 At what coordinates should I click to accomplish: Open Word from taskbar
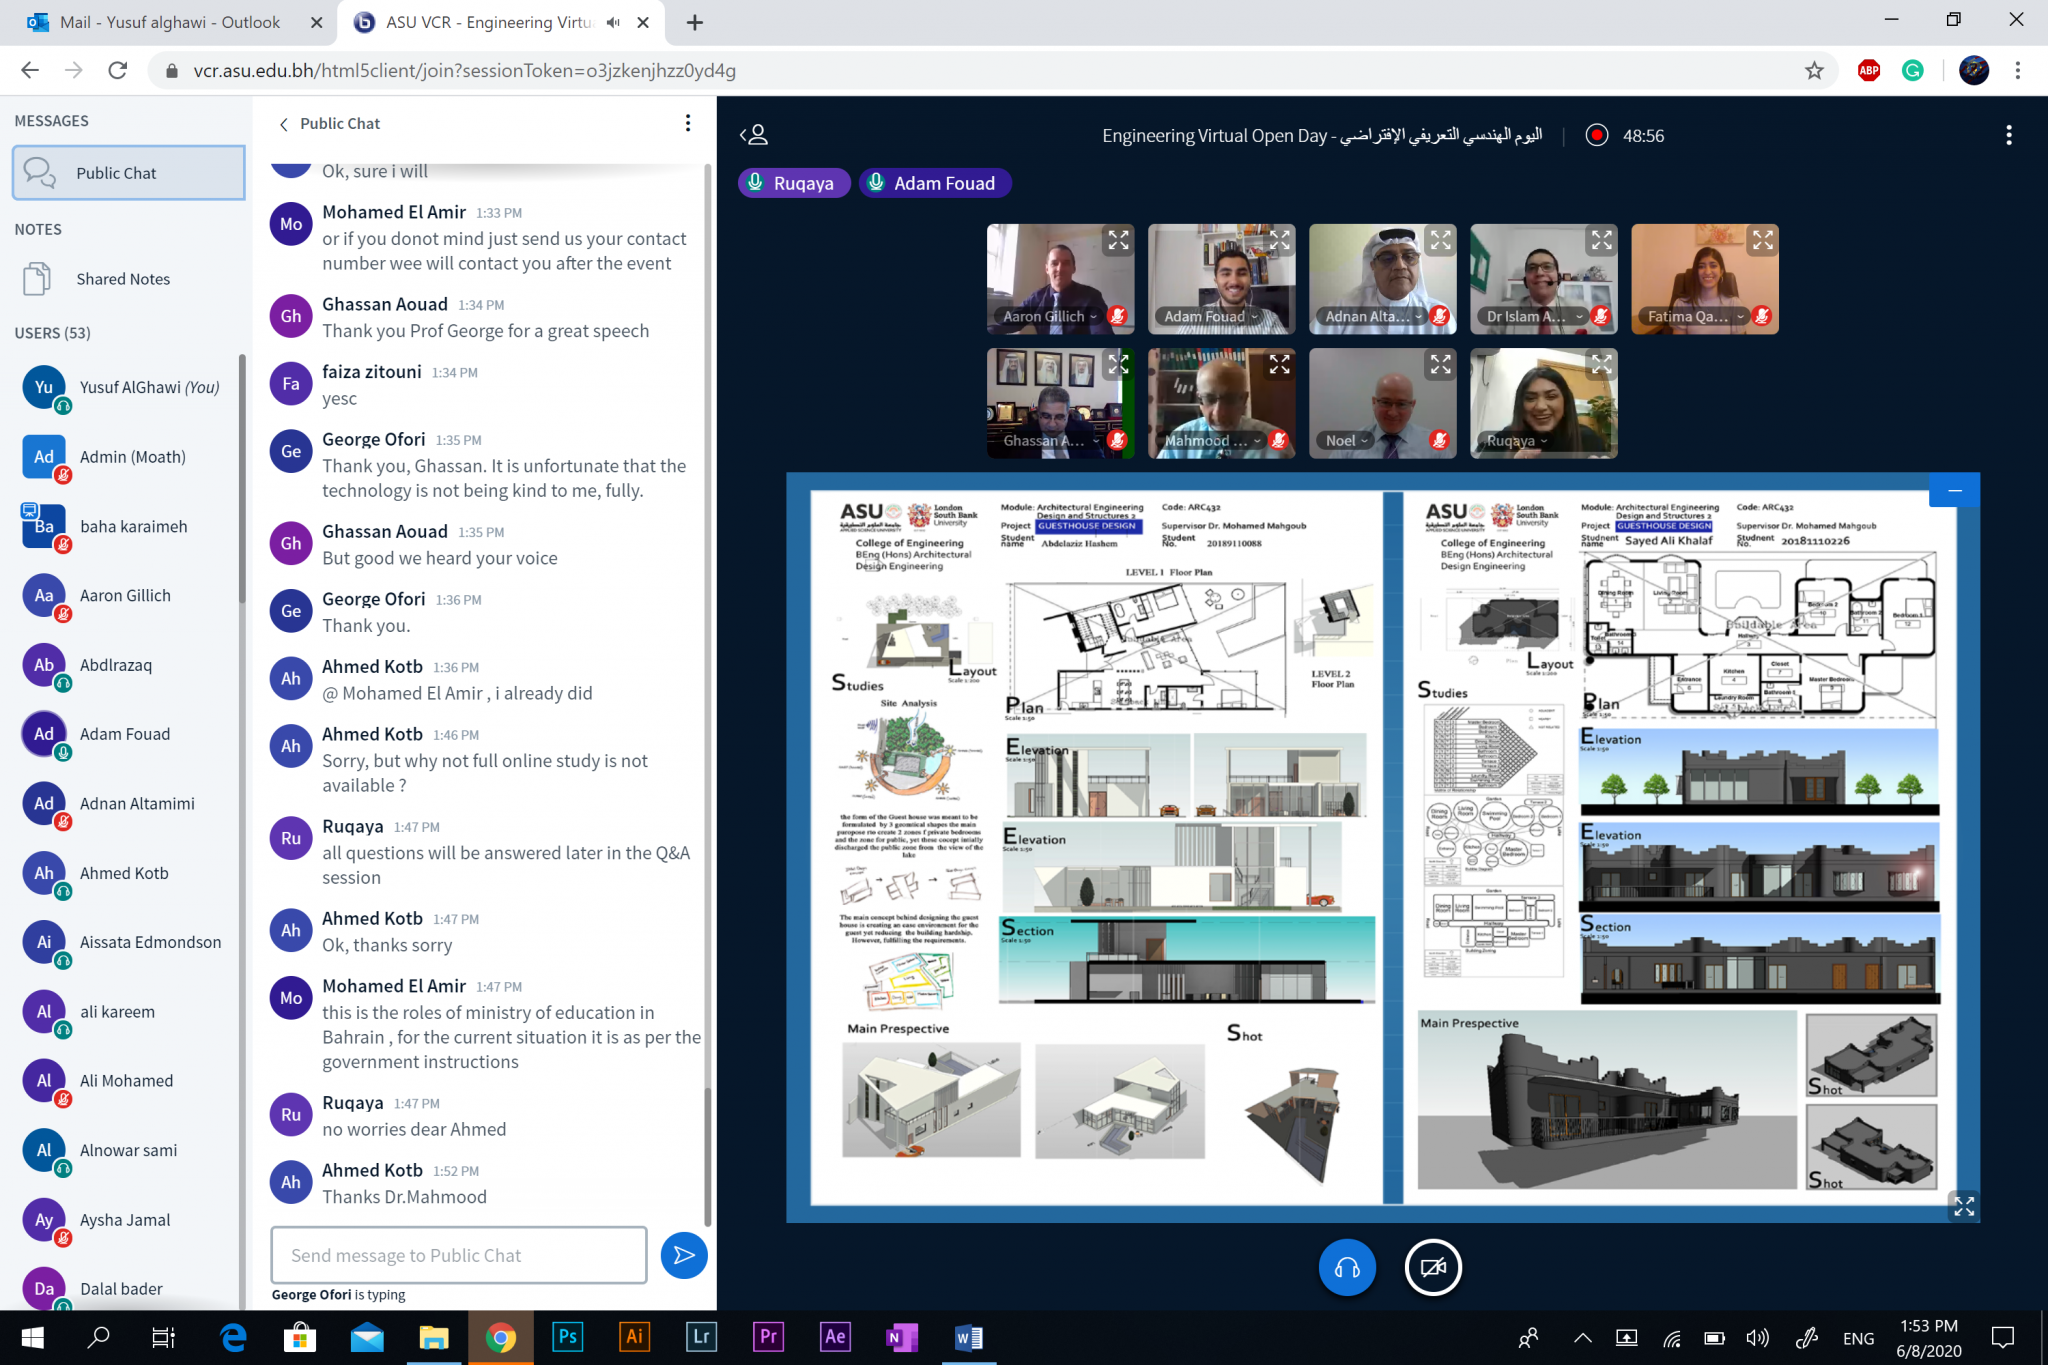tap(968, 1337)
